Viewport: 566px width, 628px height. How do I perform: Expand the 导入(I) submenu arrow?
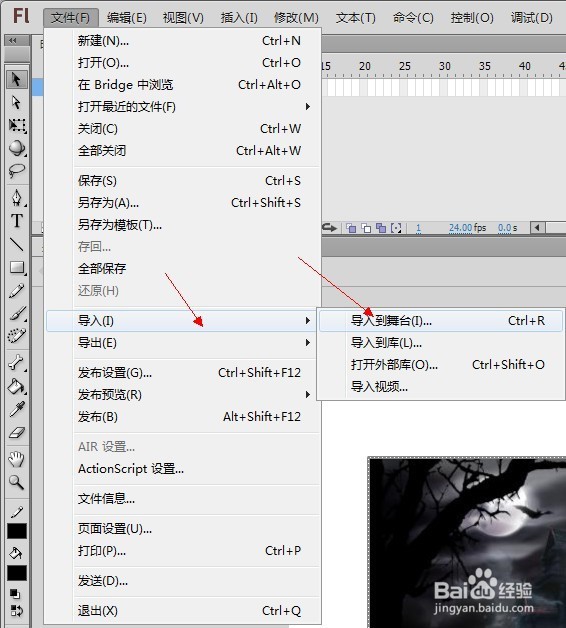click(308, 320)
